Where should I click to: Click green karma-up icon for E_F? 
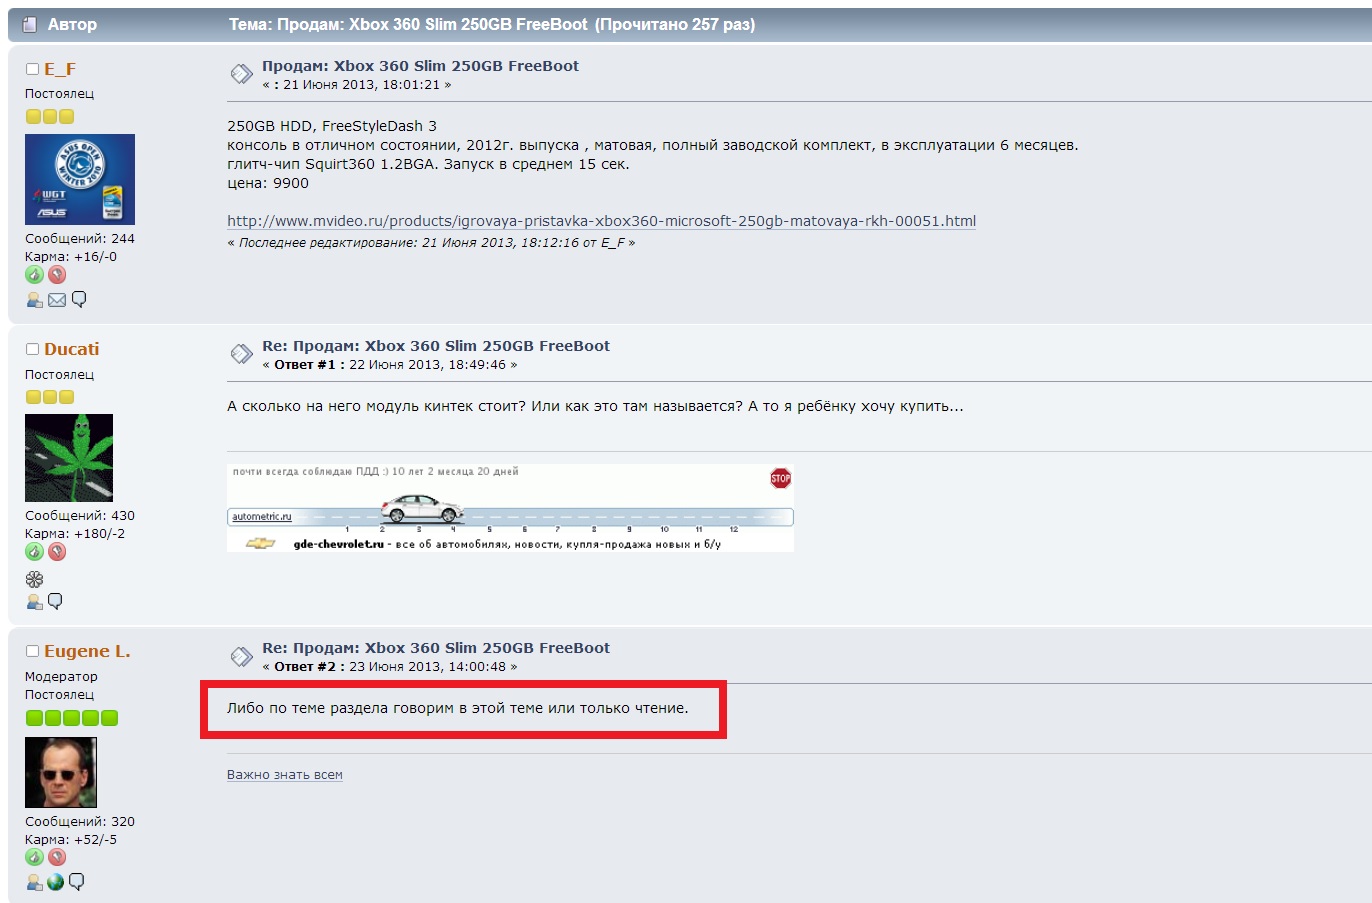click(x=34, y=275)
